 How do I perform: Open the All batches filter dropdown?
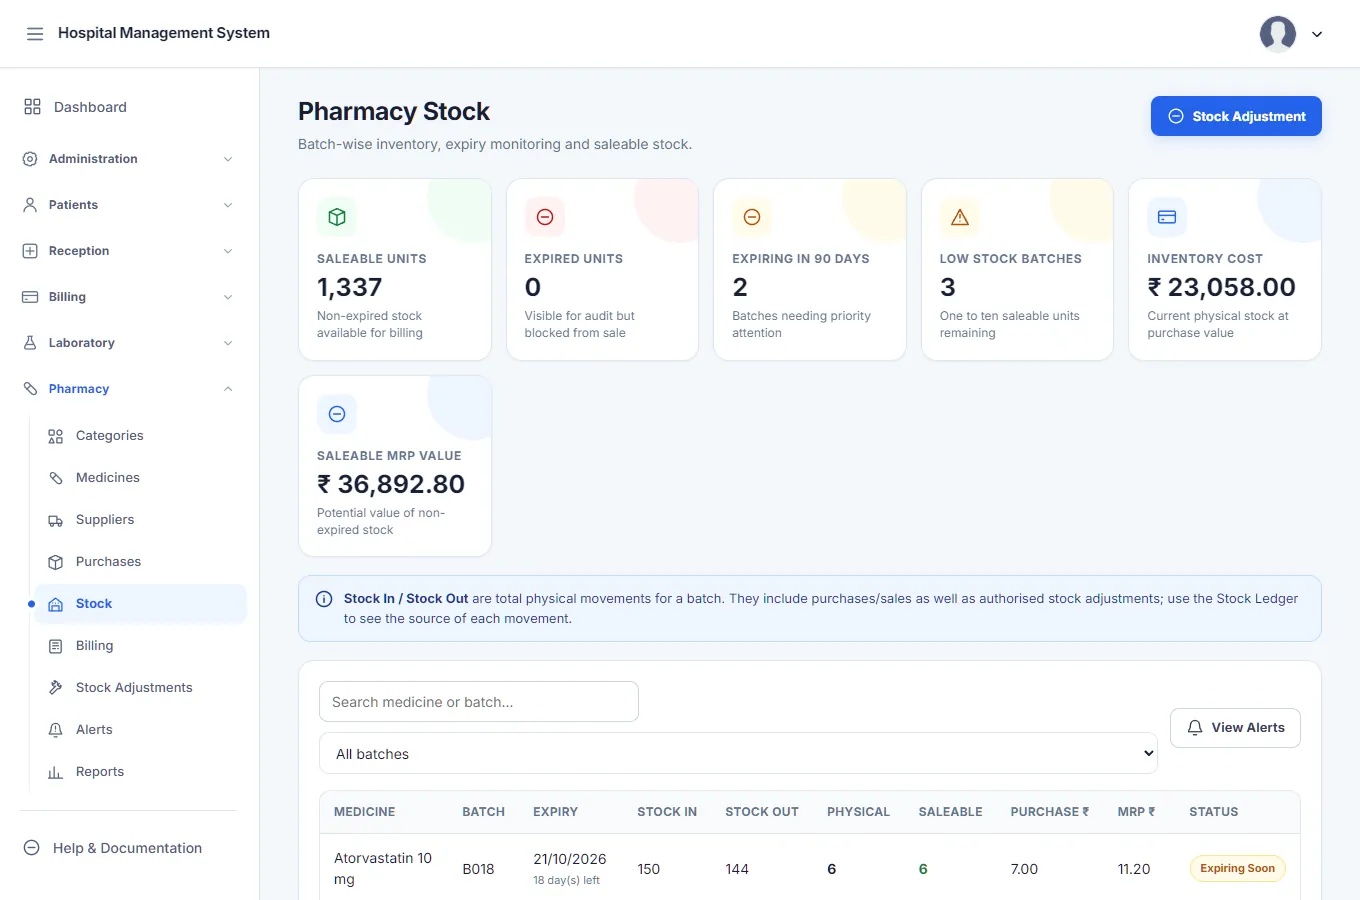tap(738, 754)
